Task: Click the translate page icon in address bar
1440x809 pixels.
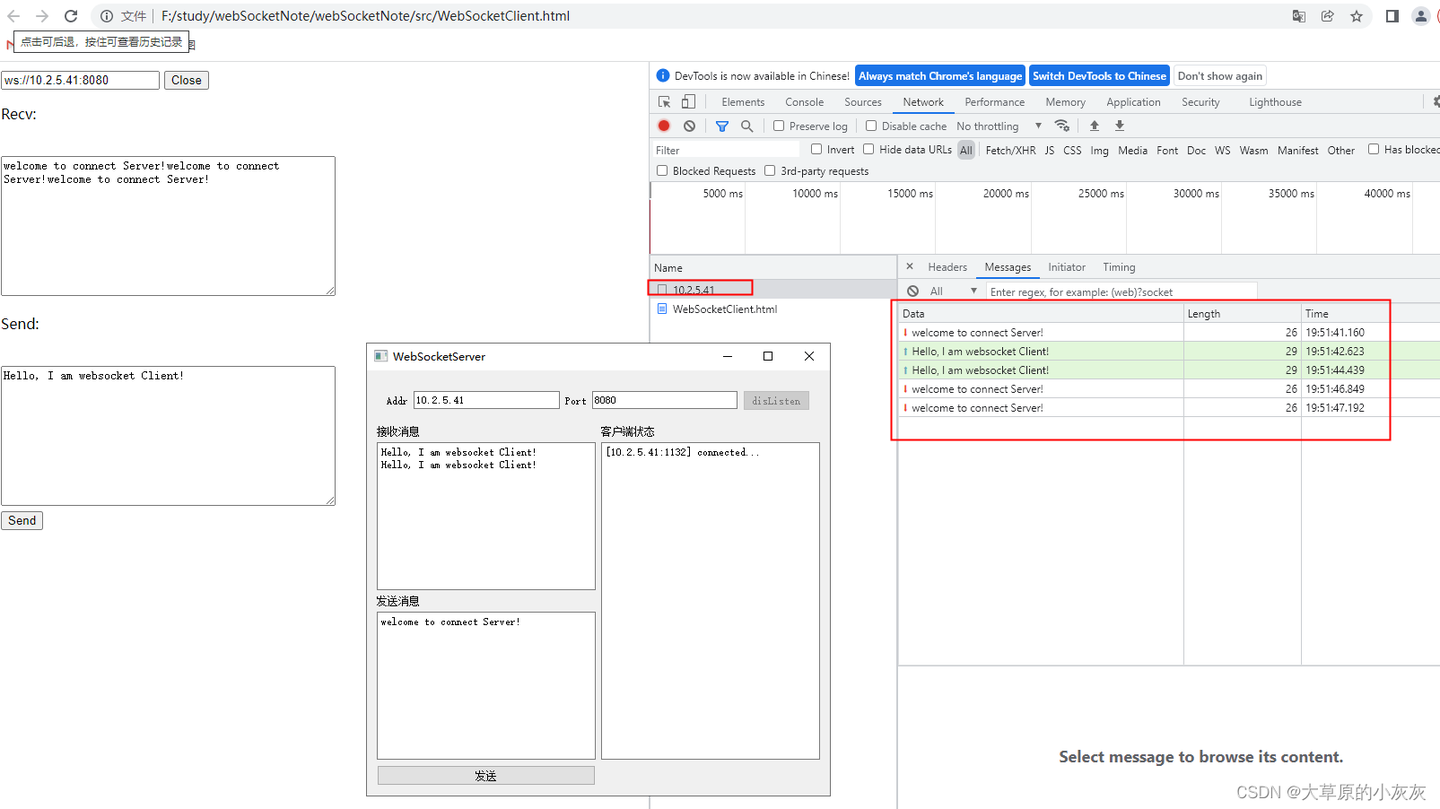Action: (1299, 16)
